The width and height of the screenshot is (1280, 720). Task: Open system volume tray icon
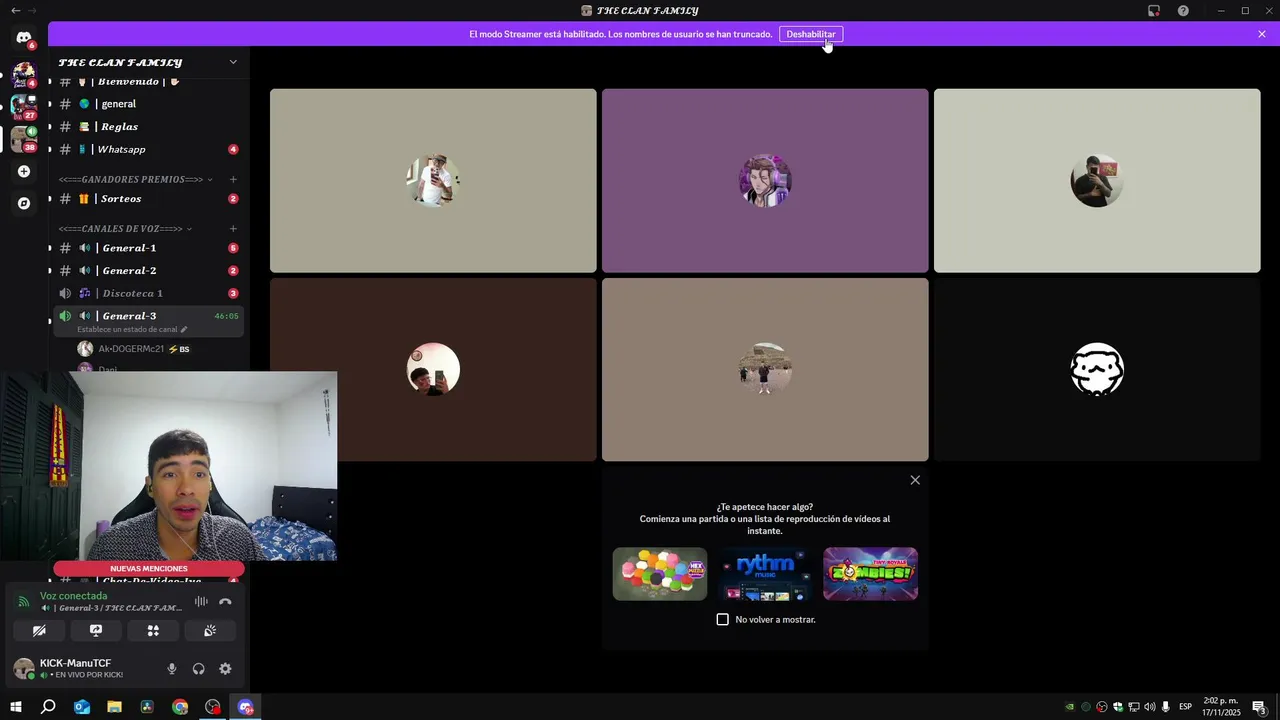[1149, 707]
